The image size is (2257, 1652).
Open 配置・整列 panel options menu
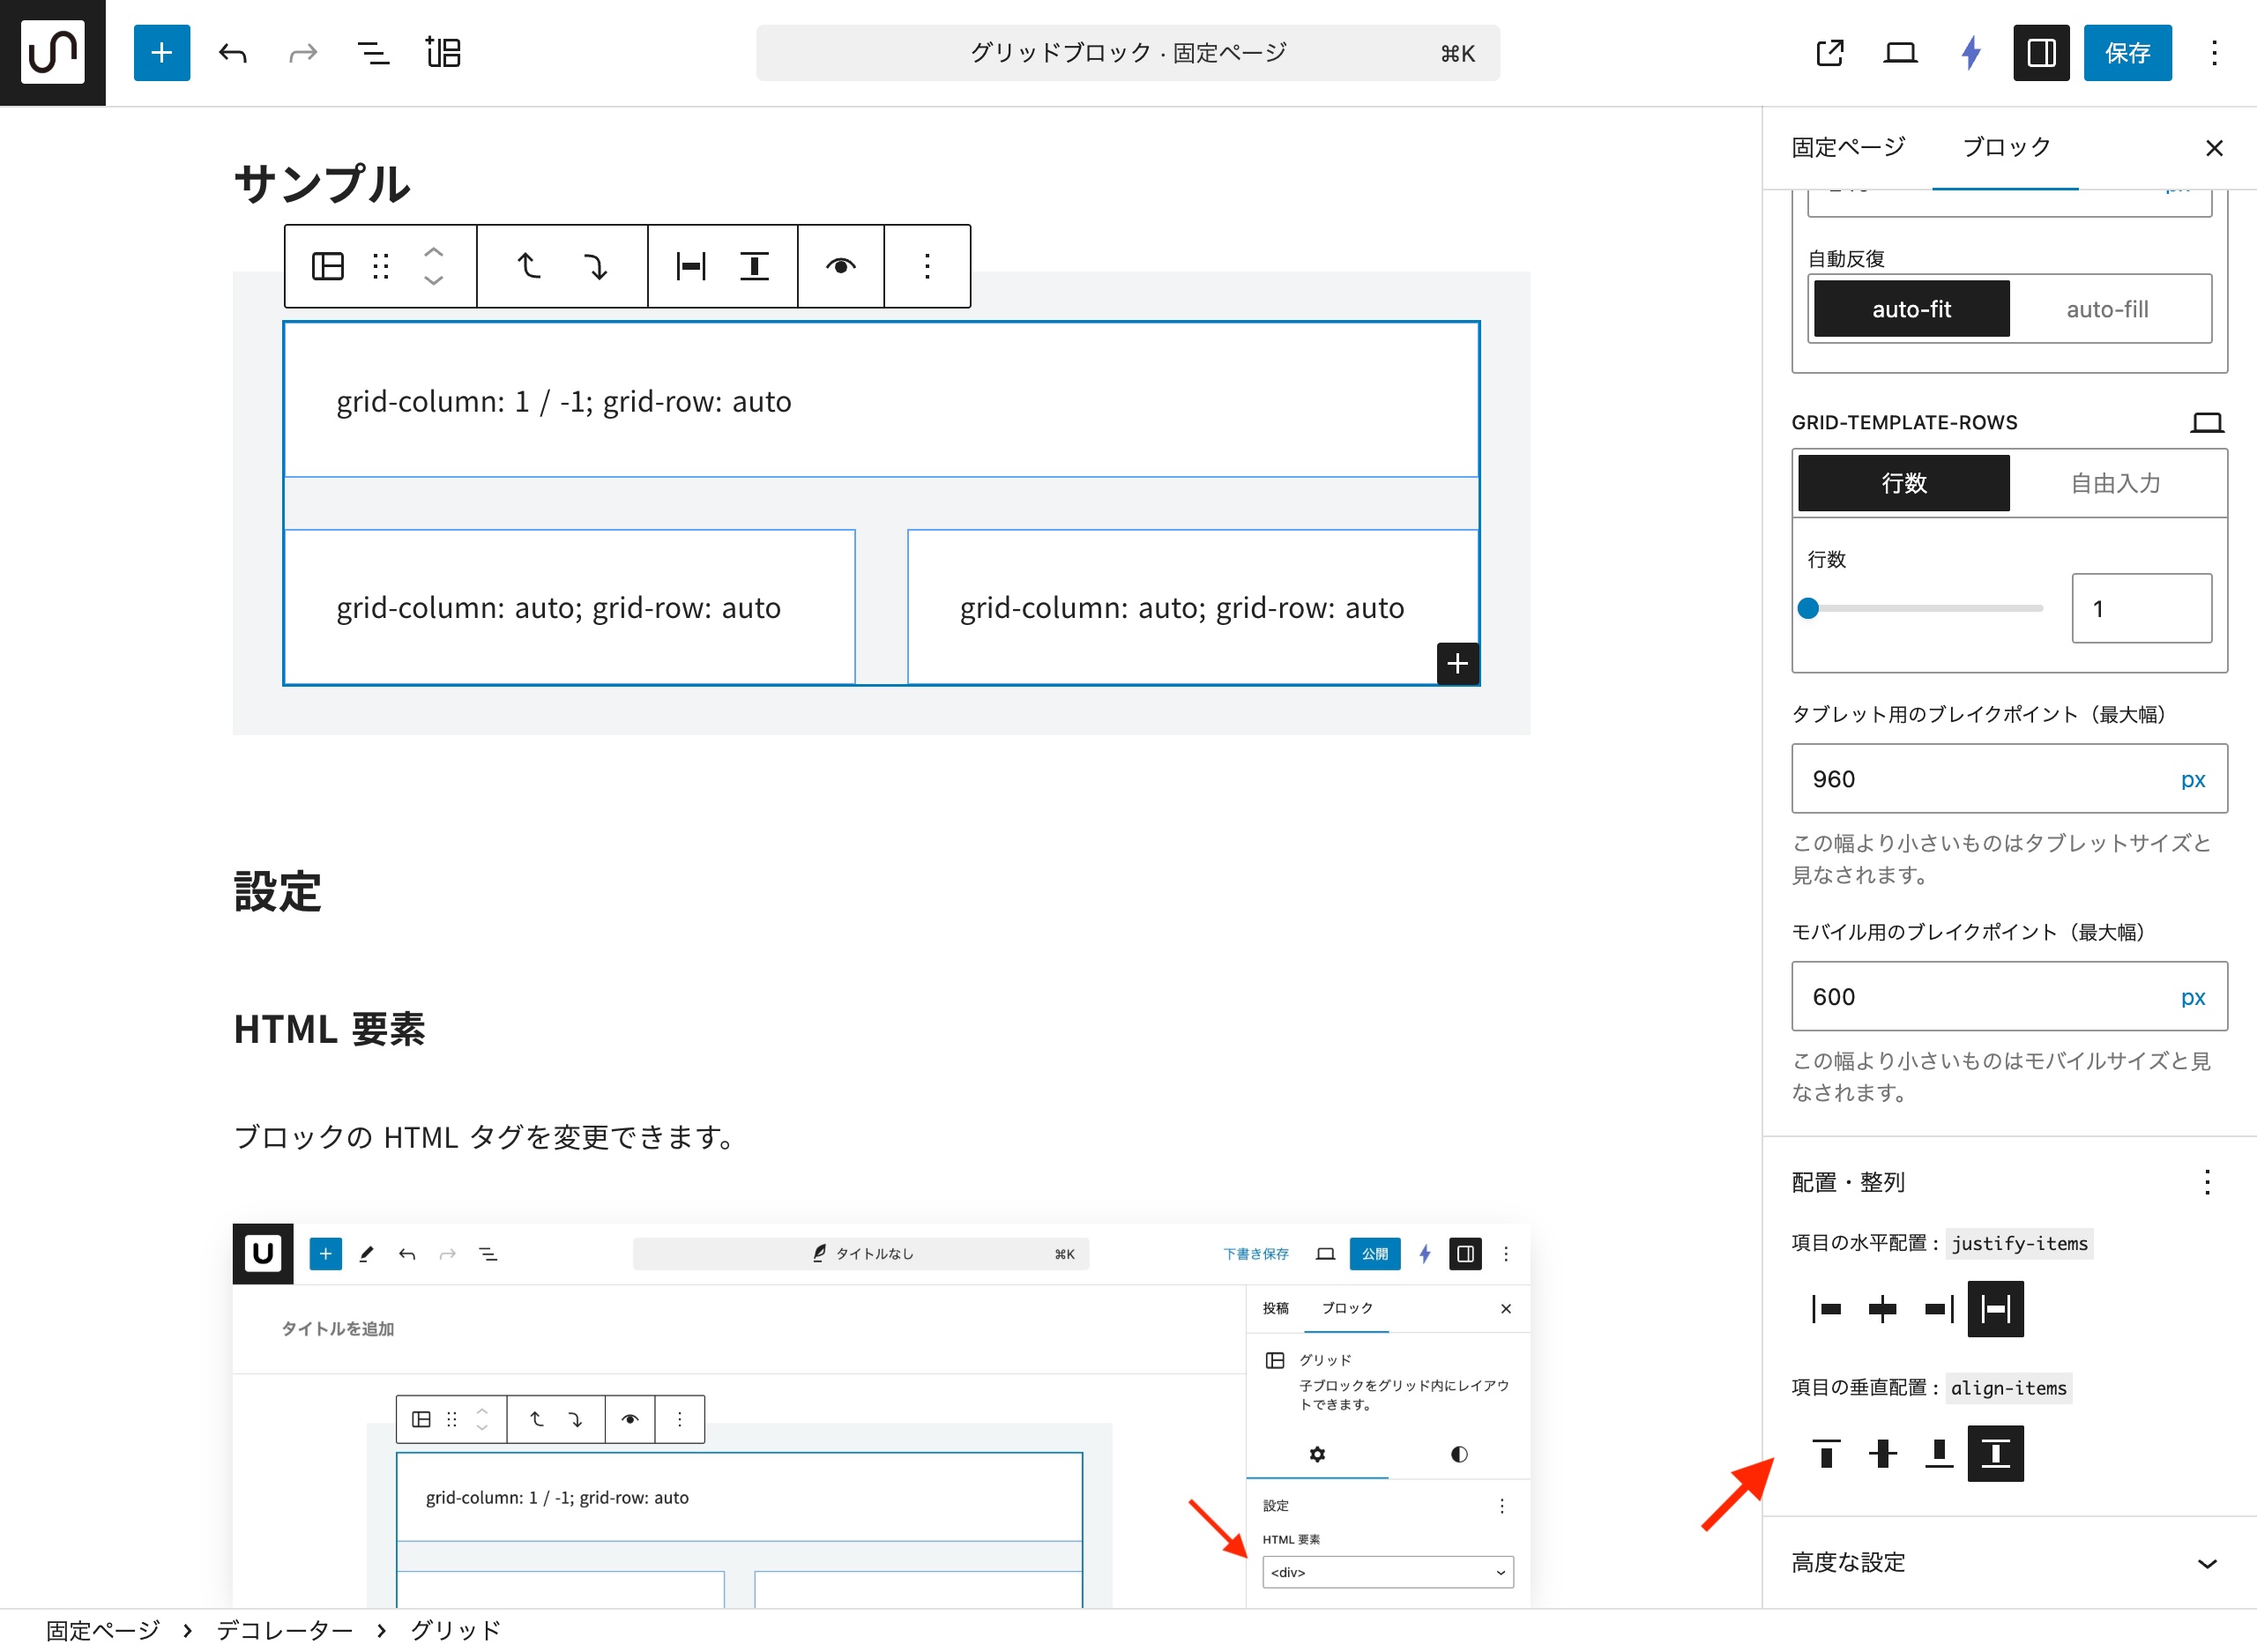(2206, 1182)
